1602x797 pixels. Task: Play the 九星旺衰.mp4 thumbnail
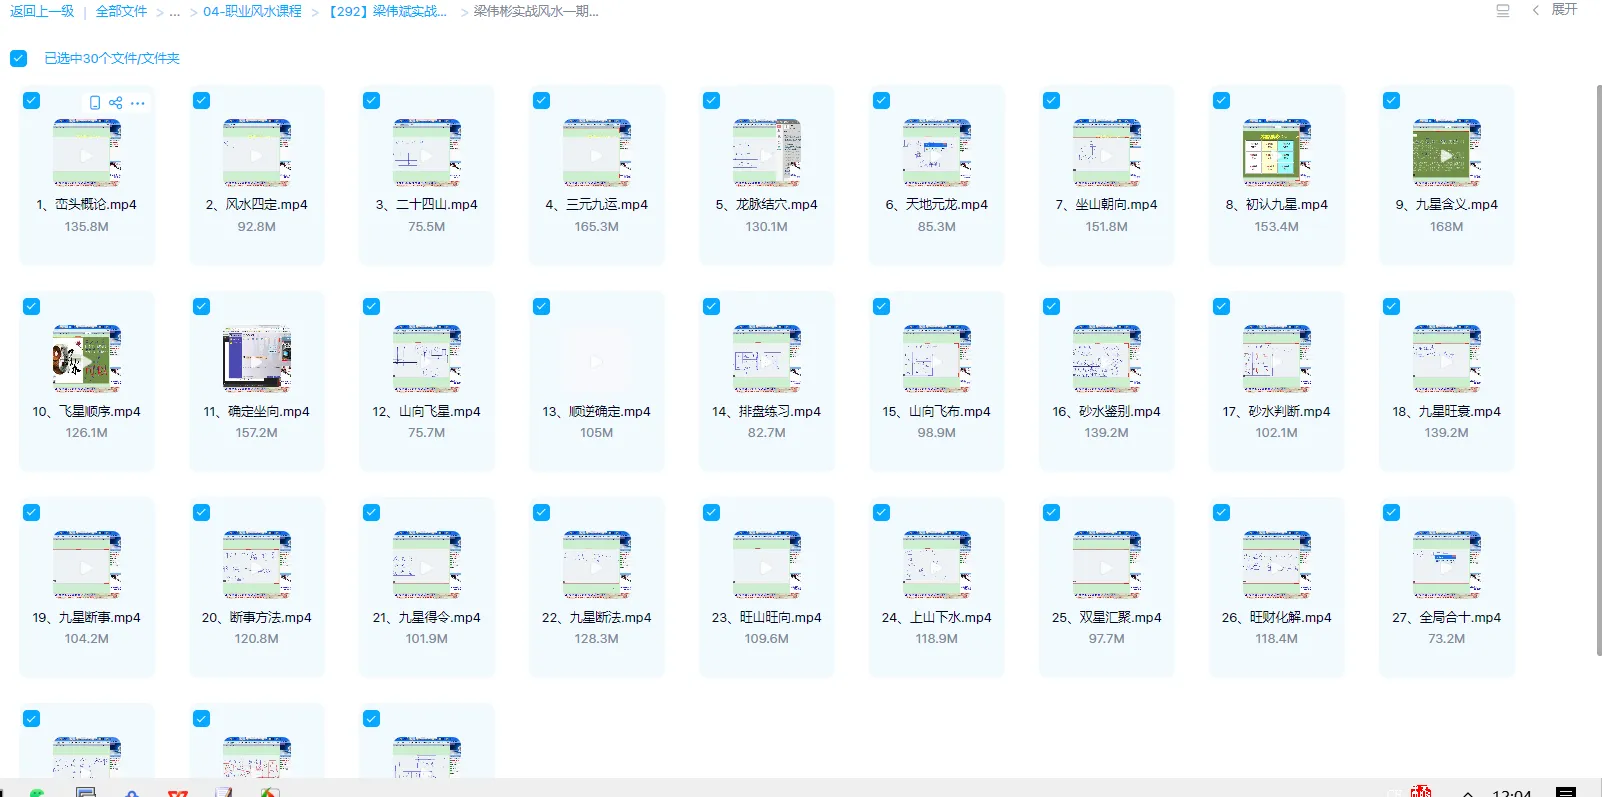(x=1447, y=359)
